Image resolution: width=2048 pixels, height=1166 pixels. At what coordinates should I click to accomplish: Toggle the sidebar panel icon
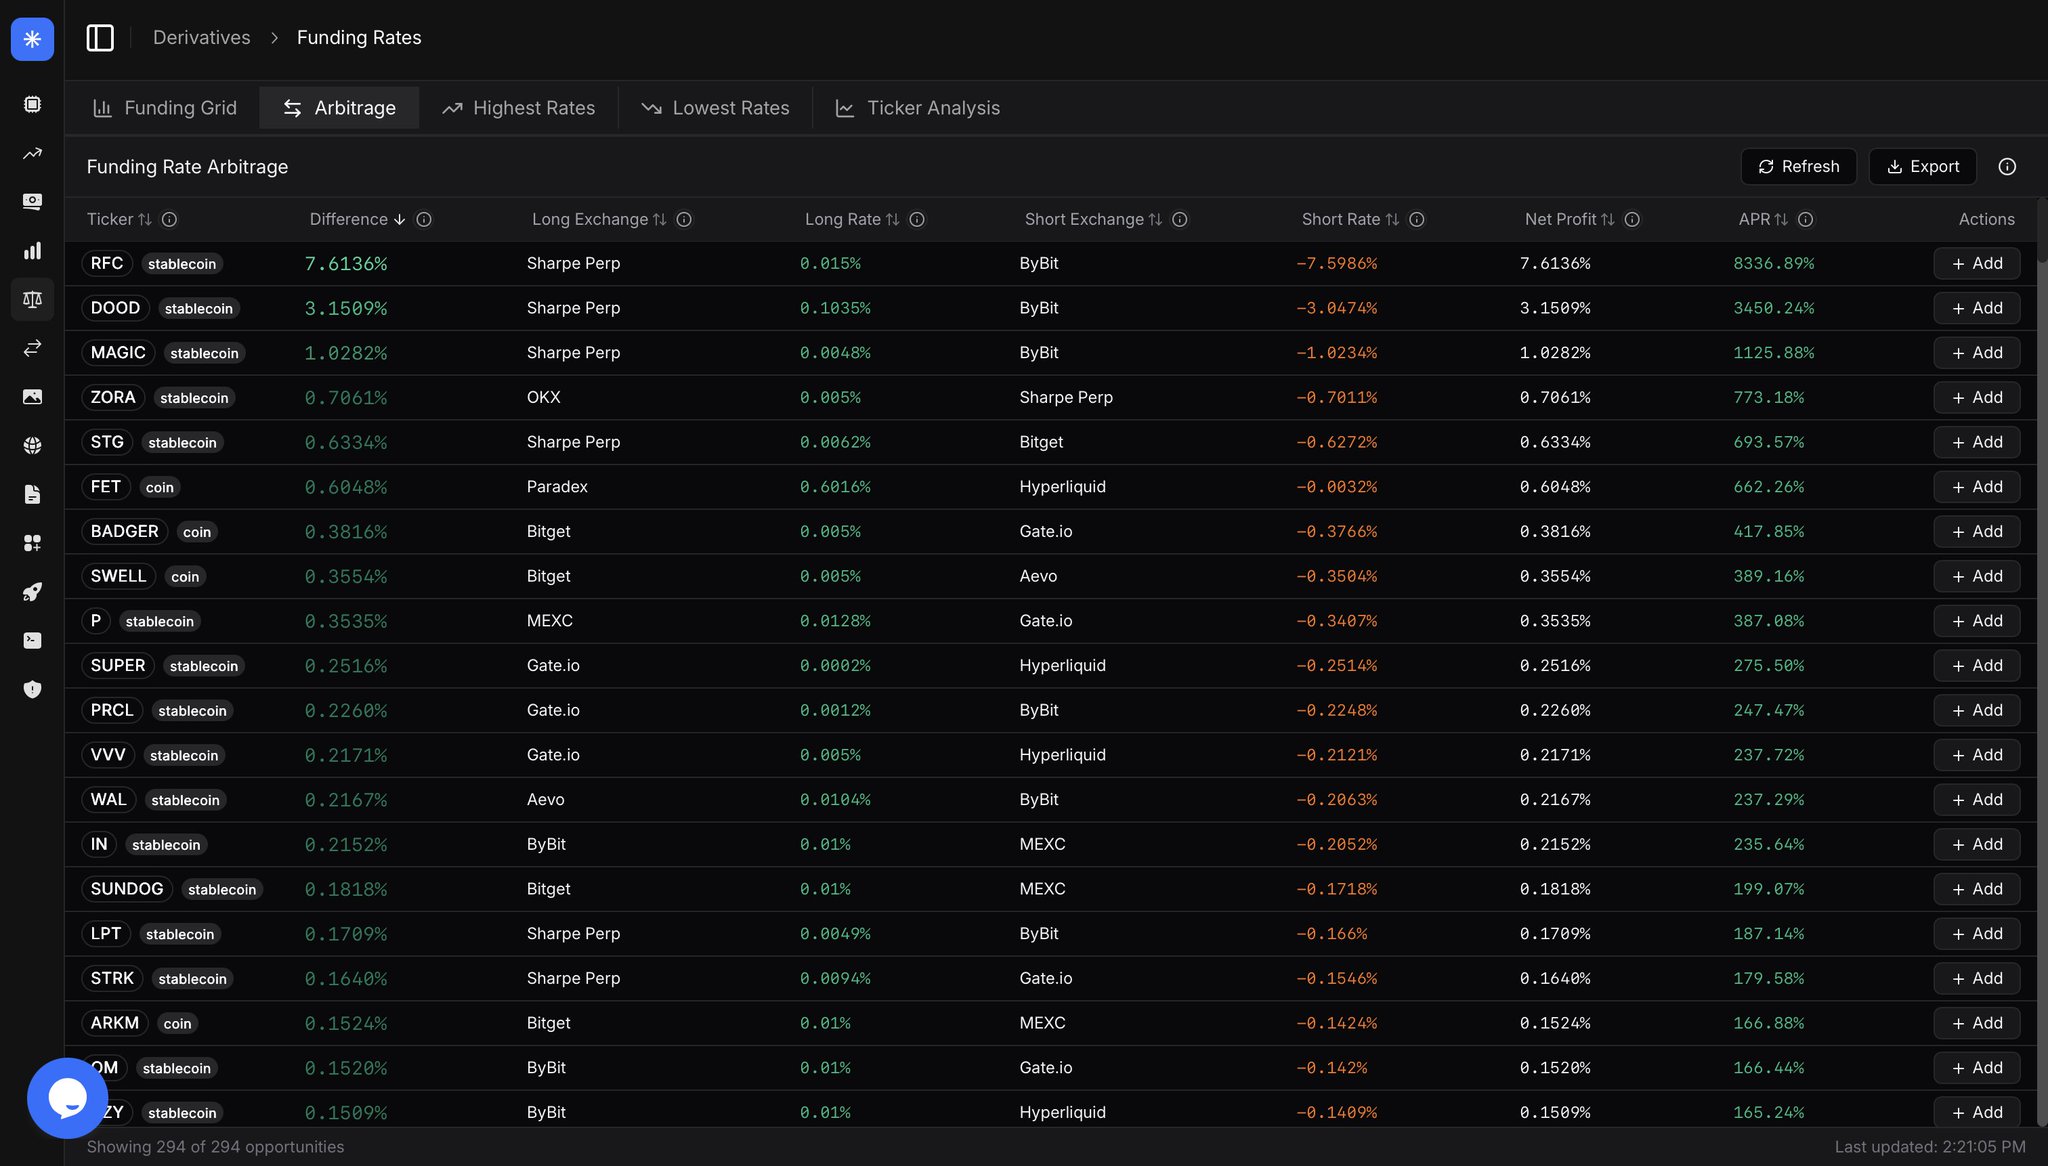point(100,38)
